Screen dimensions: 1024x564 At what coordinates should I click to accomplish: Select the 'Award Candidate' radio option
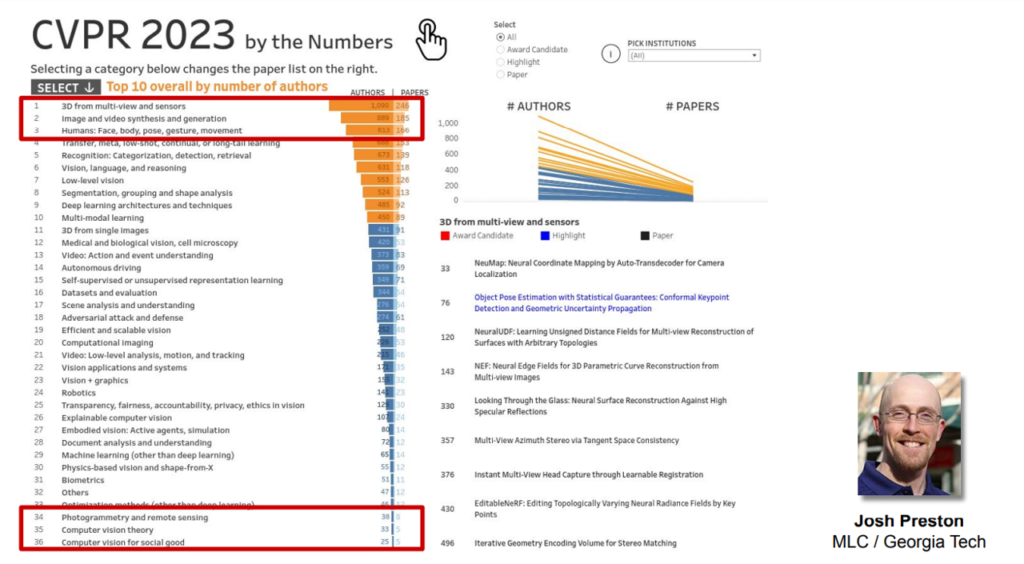(501, 49)
